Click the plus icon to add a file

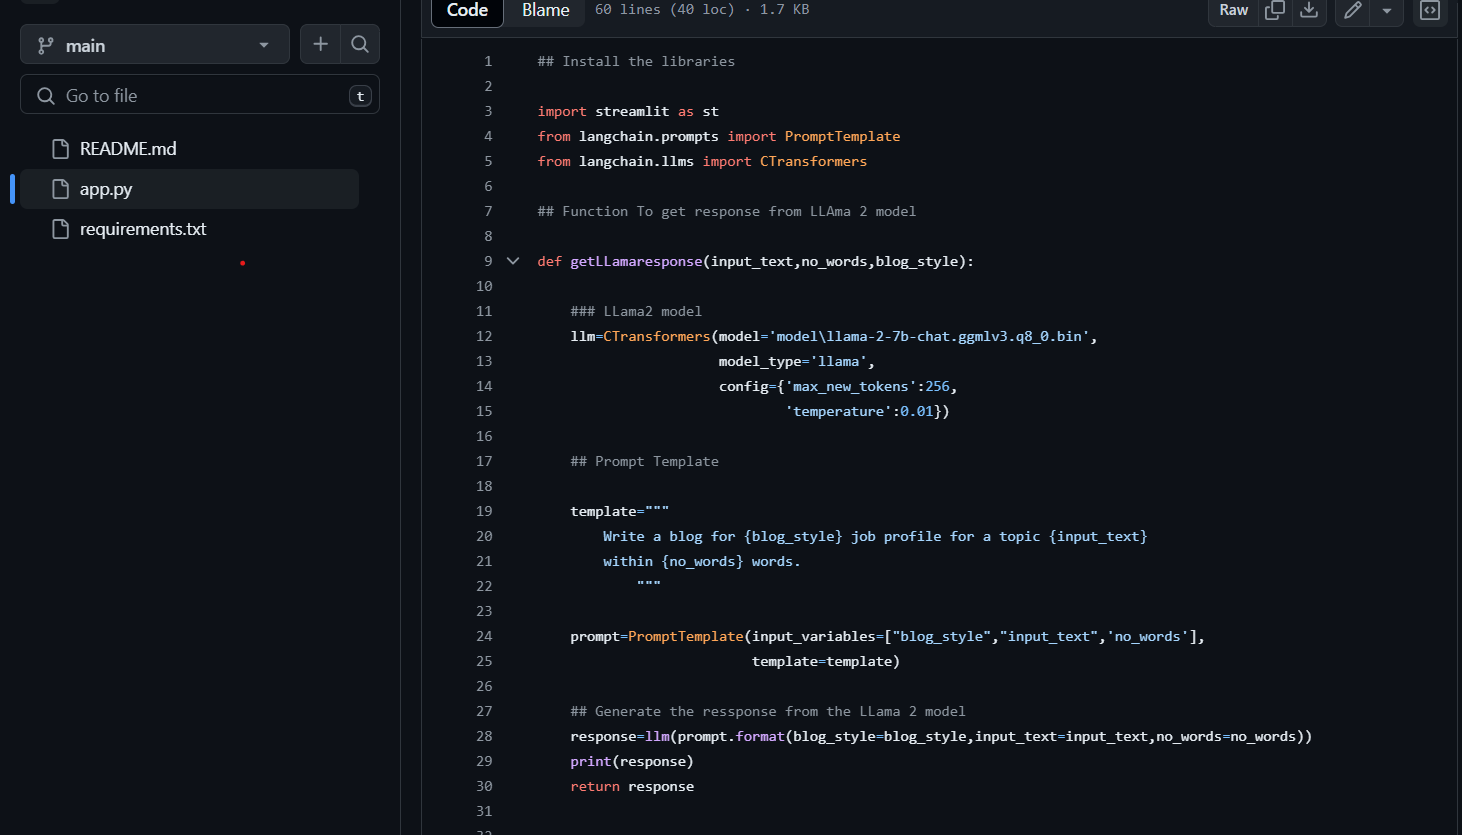click(x=320, y=44)
